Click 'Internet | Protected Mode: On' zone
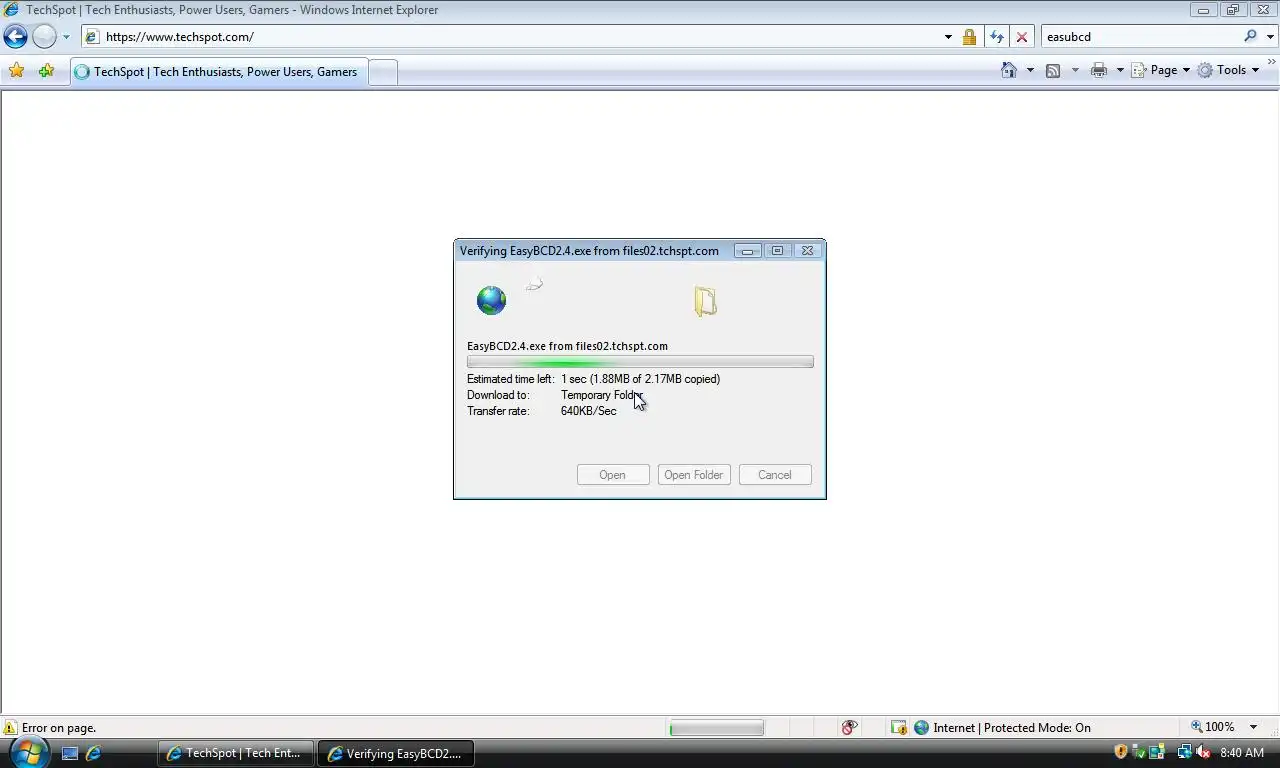The image size is (1280, 768). pyautogui.click(x=1002, y=728)
